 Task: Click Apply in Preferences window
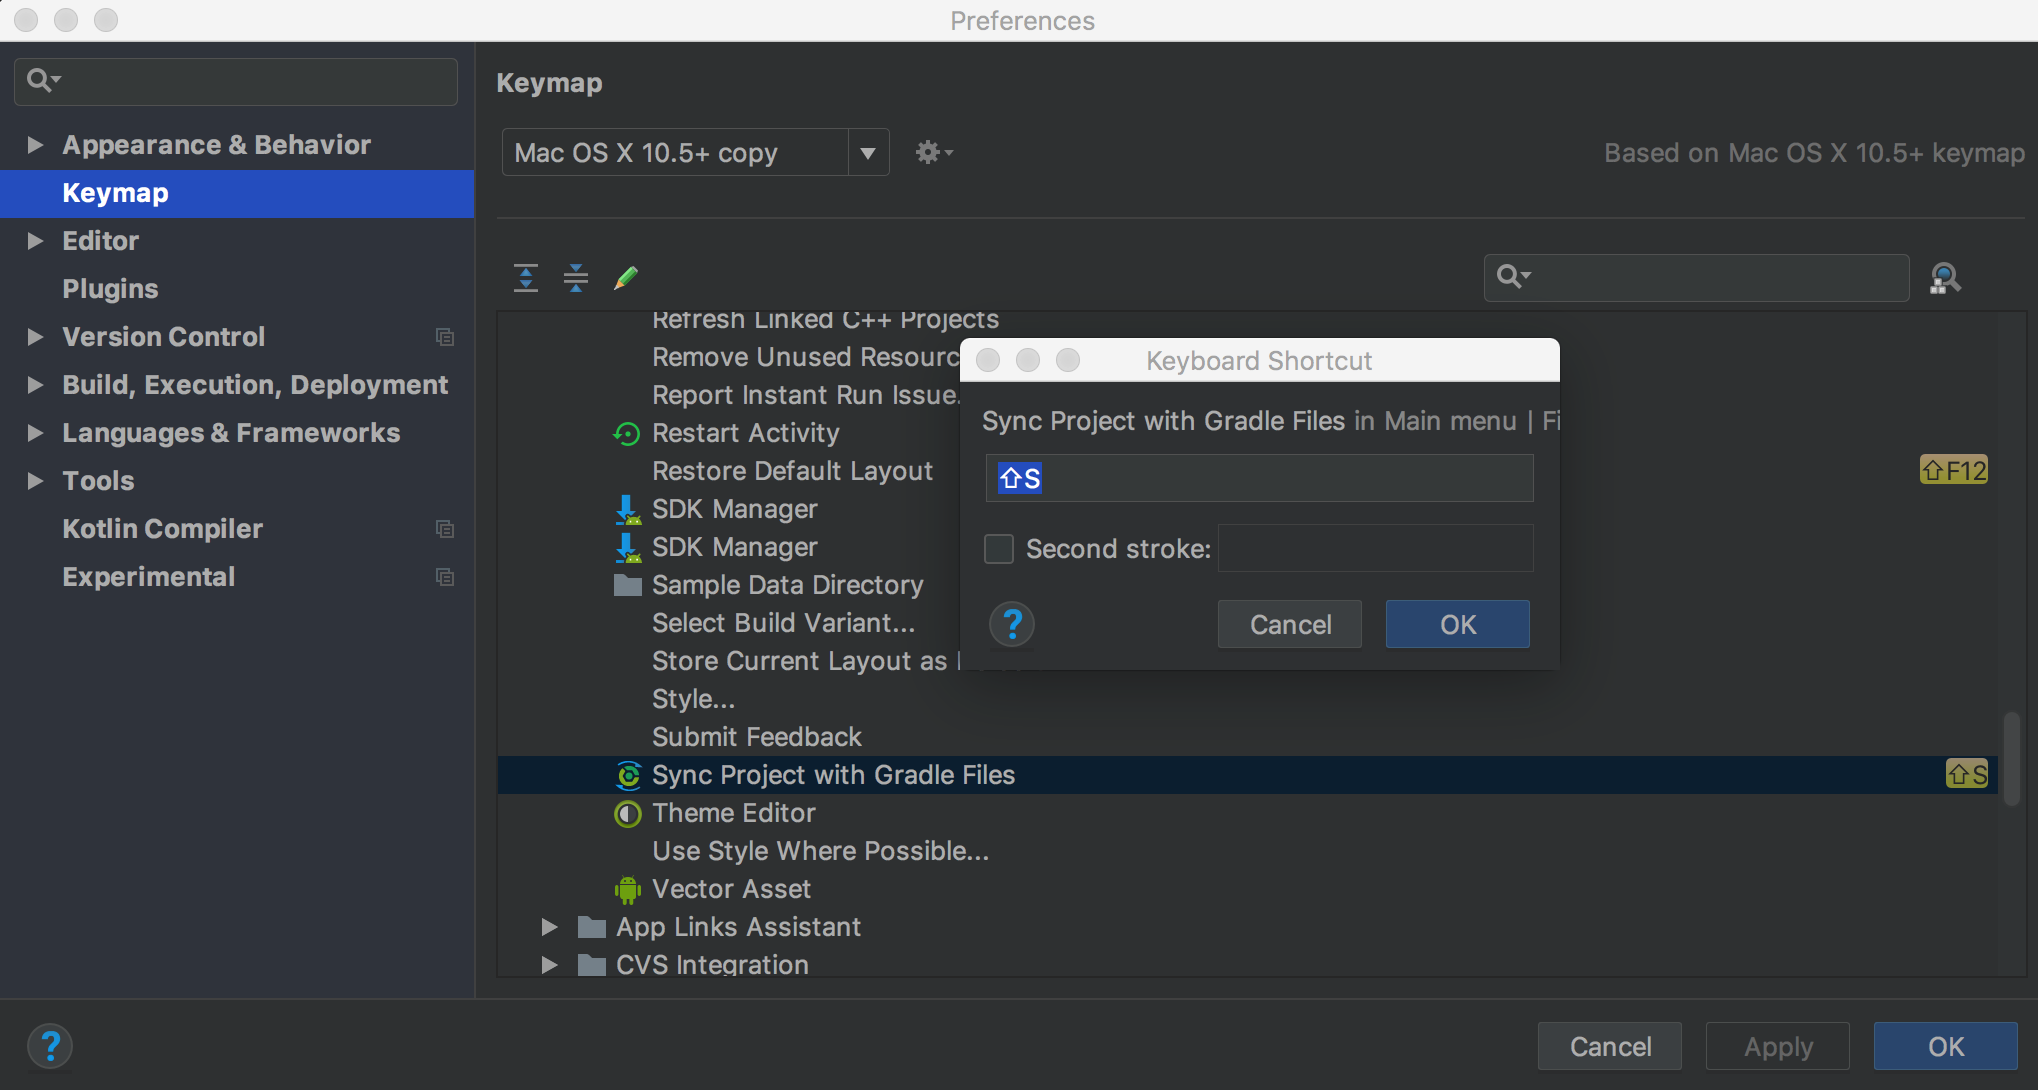1778,1046
